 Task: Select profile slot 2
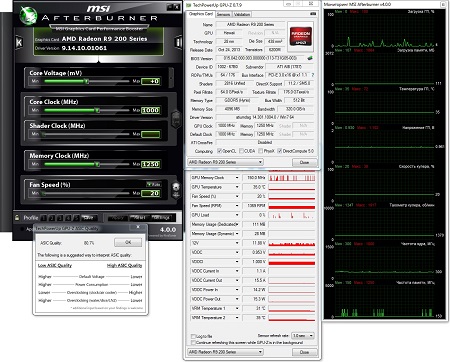pyautogui.click(x=52, y=218)
